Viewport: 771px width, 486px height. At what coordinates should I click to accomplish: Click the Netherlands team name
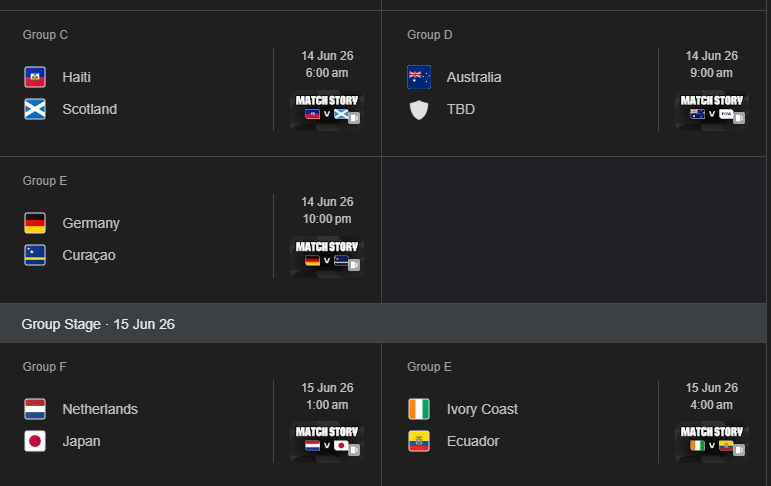[100, 409]
